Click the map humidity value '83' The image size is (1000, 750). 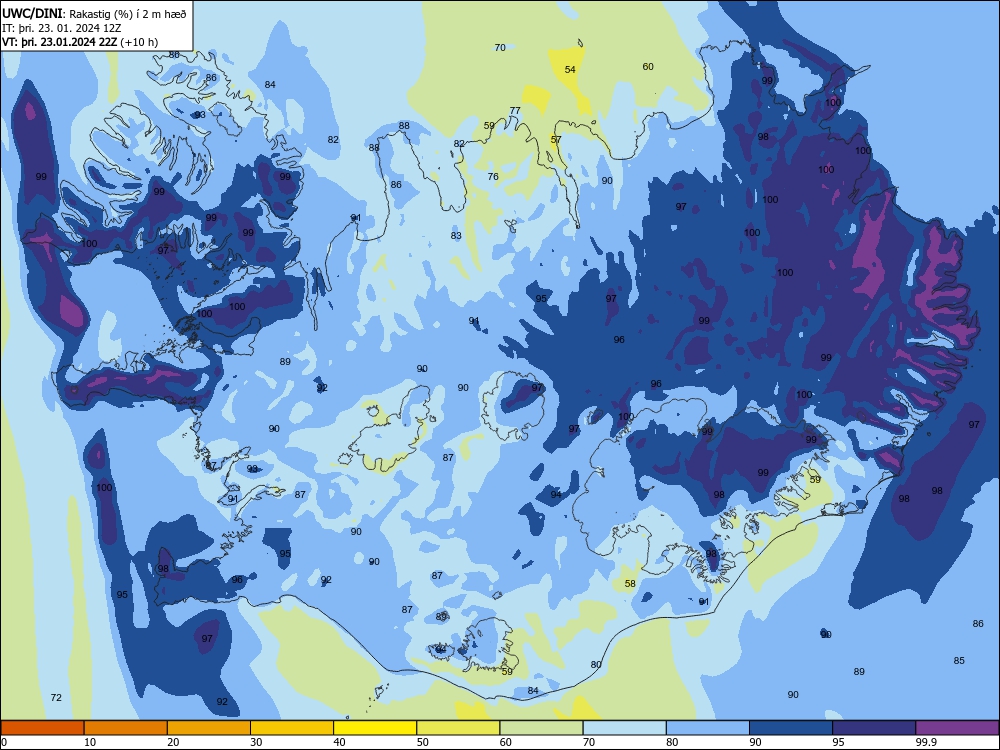point(456,235)
